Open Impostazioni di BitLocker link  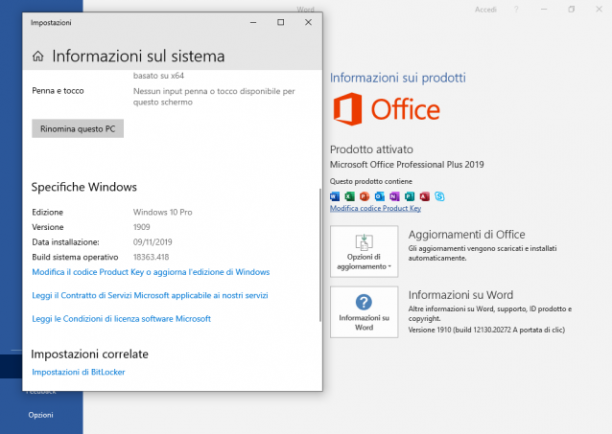point(78,372)
